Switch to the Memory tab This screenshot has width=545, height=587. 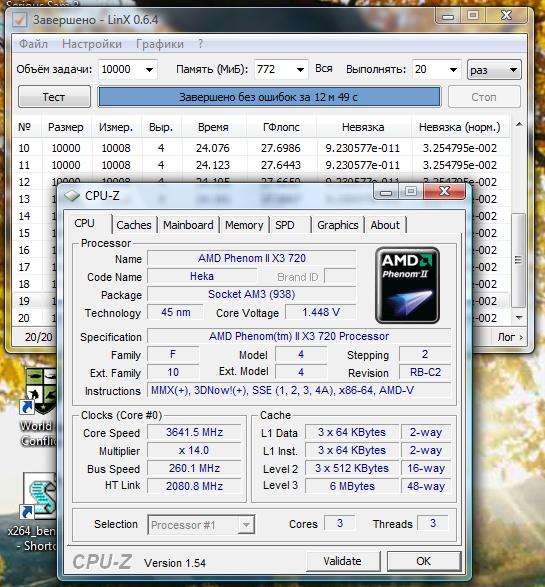click(244, 225)
